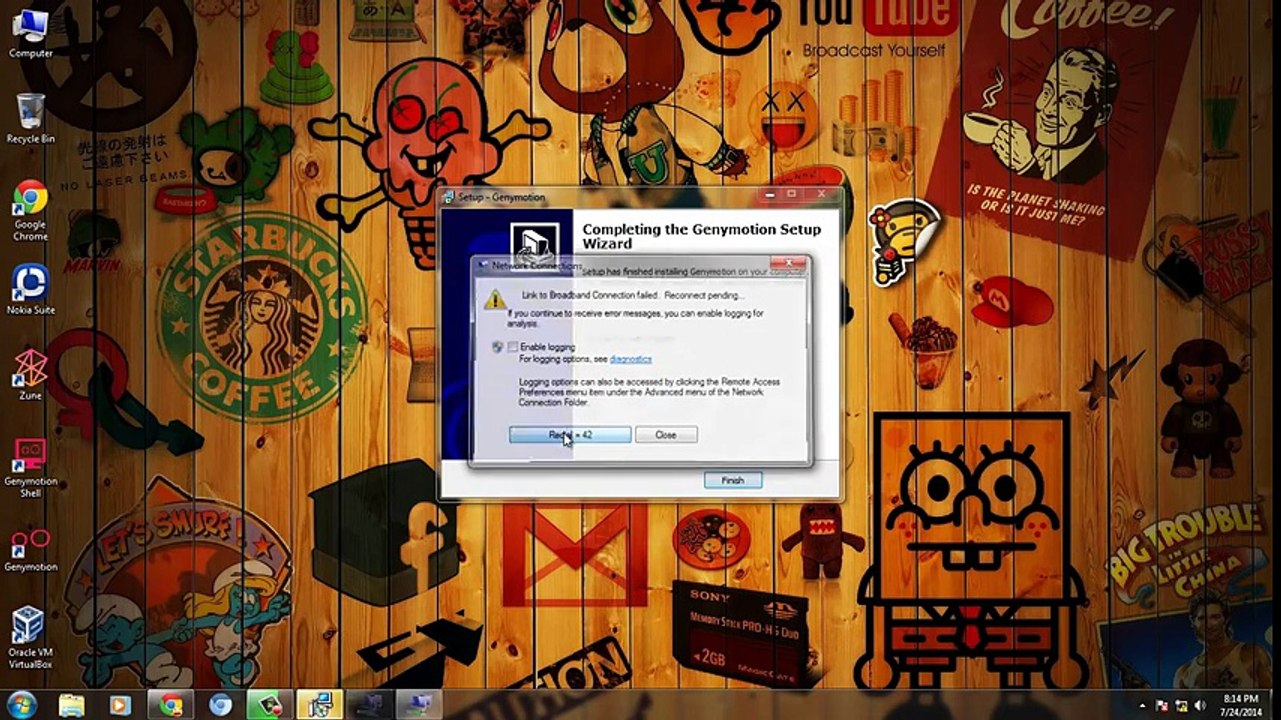The width and height of the screenshot is (1281, 720).
Task: Open Windows Explorer from the taskbar
Action: pos(72,705)
